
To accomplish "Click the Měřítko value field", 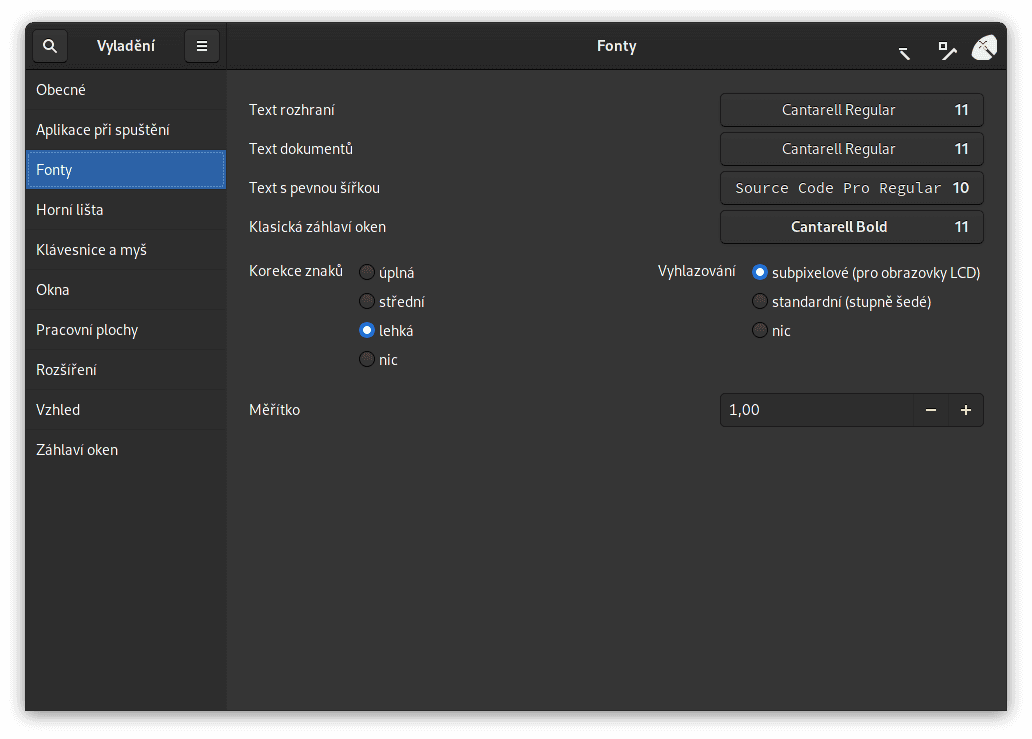I will click(815, 410).
